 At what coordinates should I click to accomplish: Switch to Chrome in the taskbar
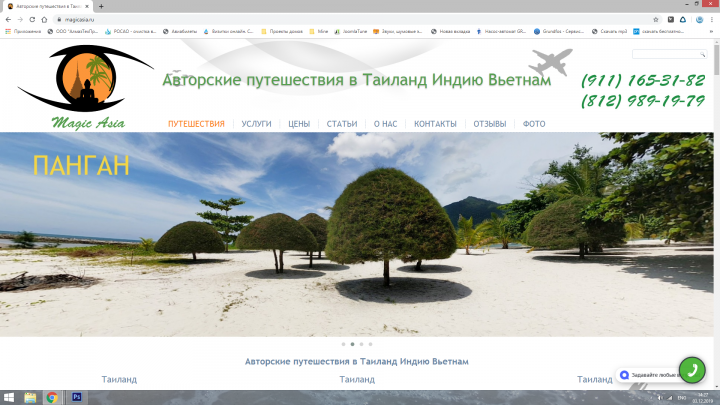coord(52,398)
